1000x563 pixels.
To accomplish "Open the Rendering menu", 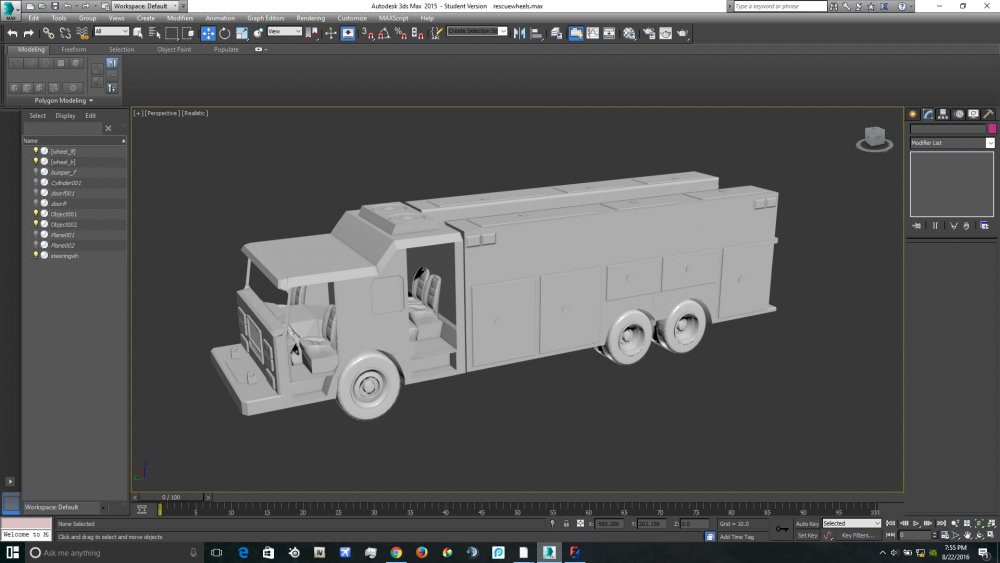I will click(310, 18).
